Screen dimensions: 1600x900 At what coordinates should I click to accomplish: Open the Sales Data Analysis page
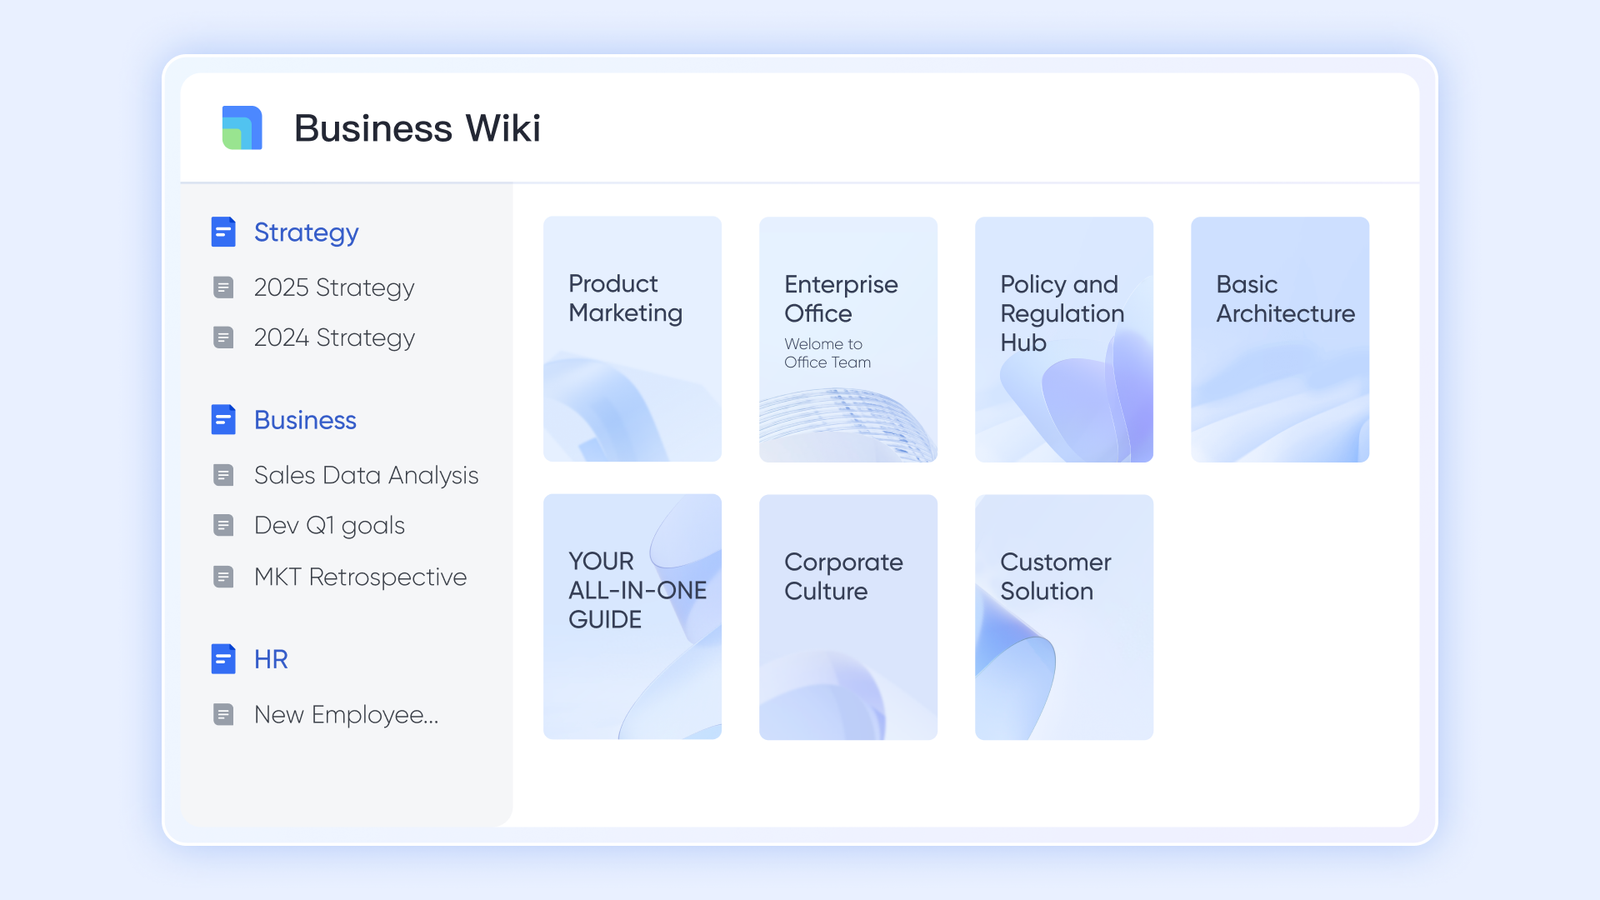coord(365,475)
